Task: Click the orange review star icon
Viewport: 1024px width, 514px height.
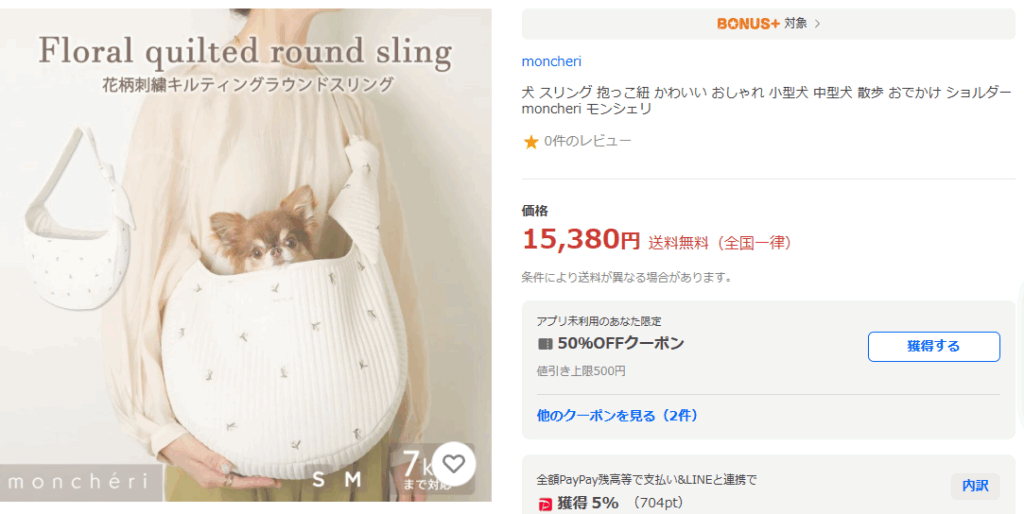Action: click(531, 142)
